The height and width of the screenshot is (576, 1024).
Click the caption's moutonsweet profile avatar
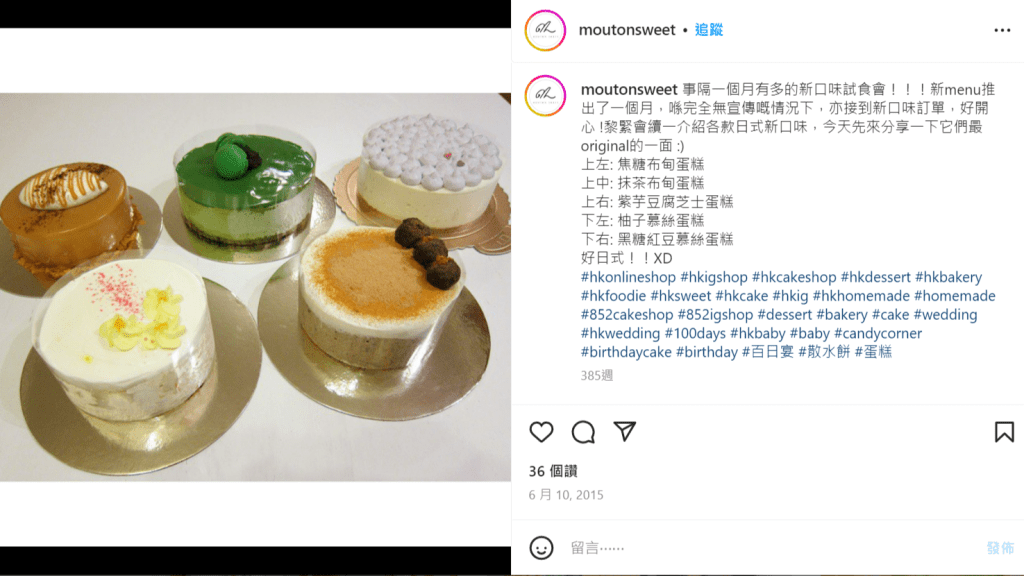545,96
